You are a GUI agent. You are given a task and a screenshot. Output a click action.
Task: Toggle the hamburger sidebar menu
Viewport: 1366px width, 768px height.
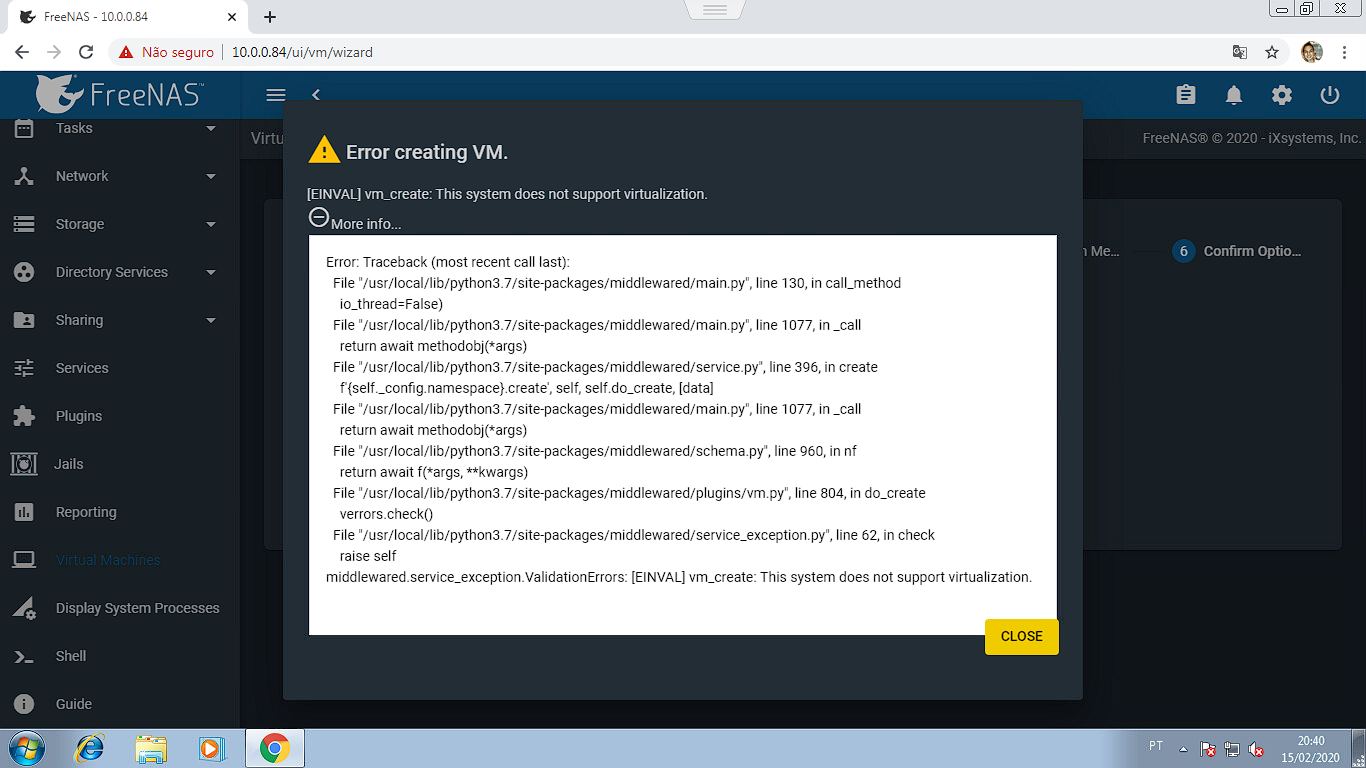(276, 95)
